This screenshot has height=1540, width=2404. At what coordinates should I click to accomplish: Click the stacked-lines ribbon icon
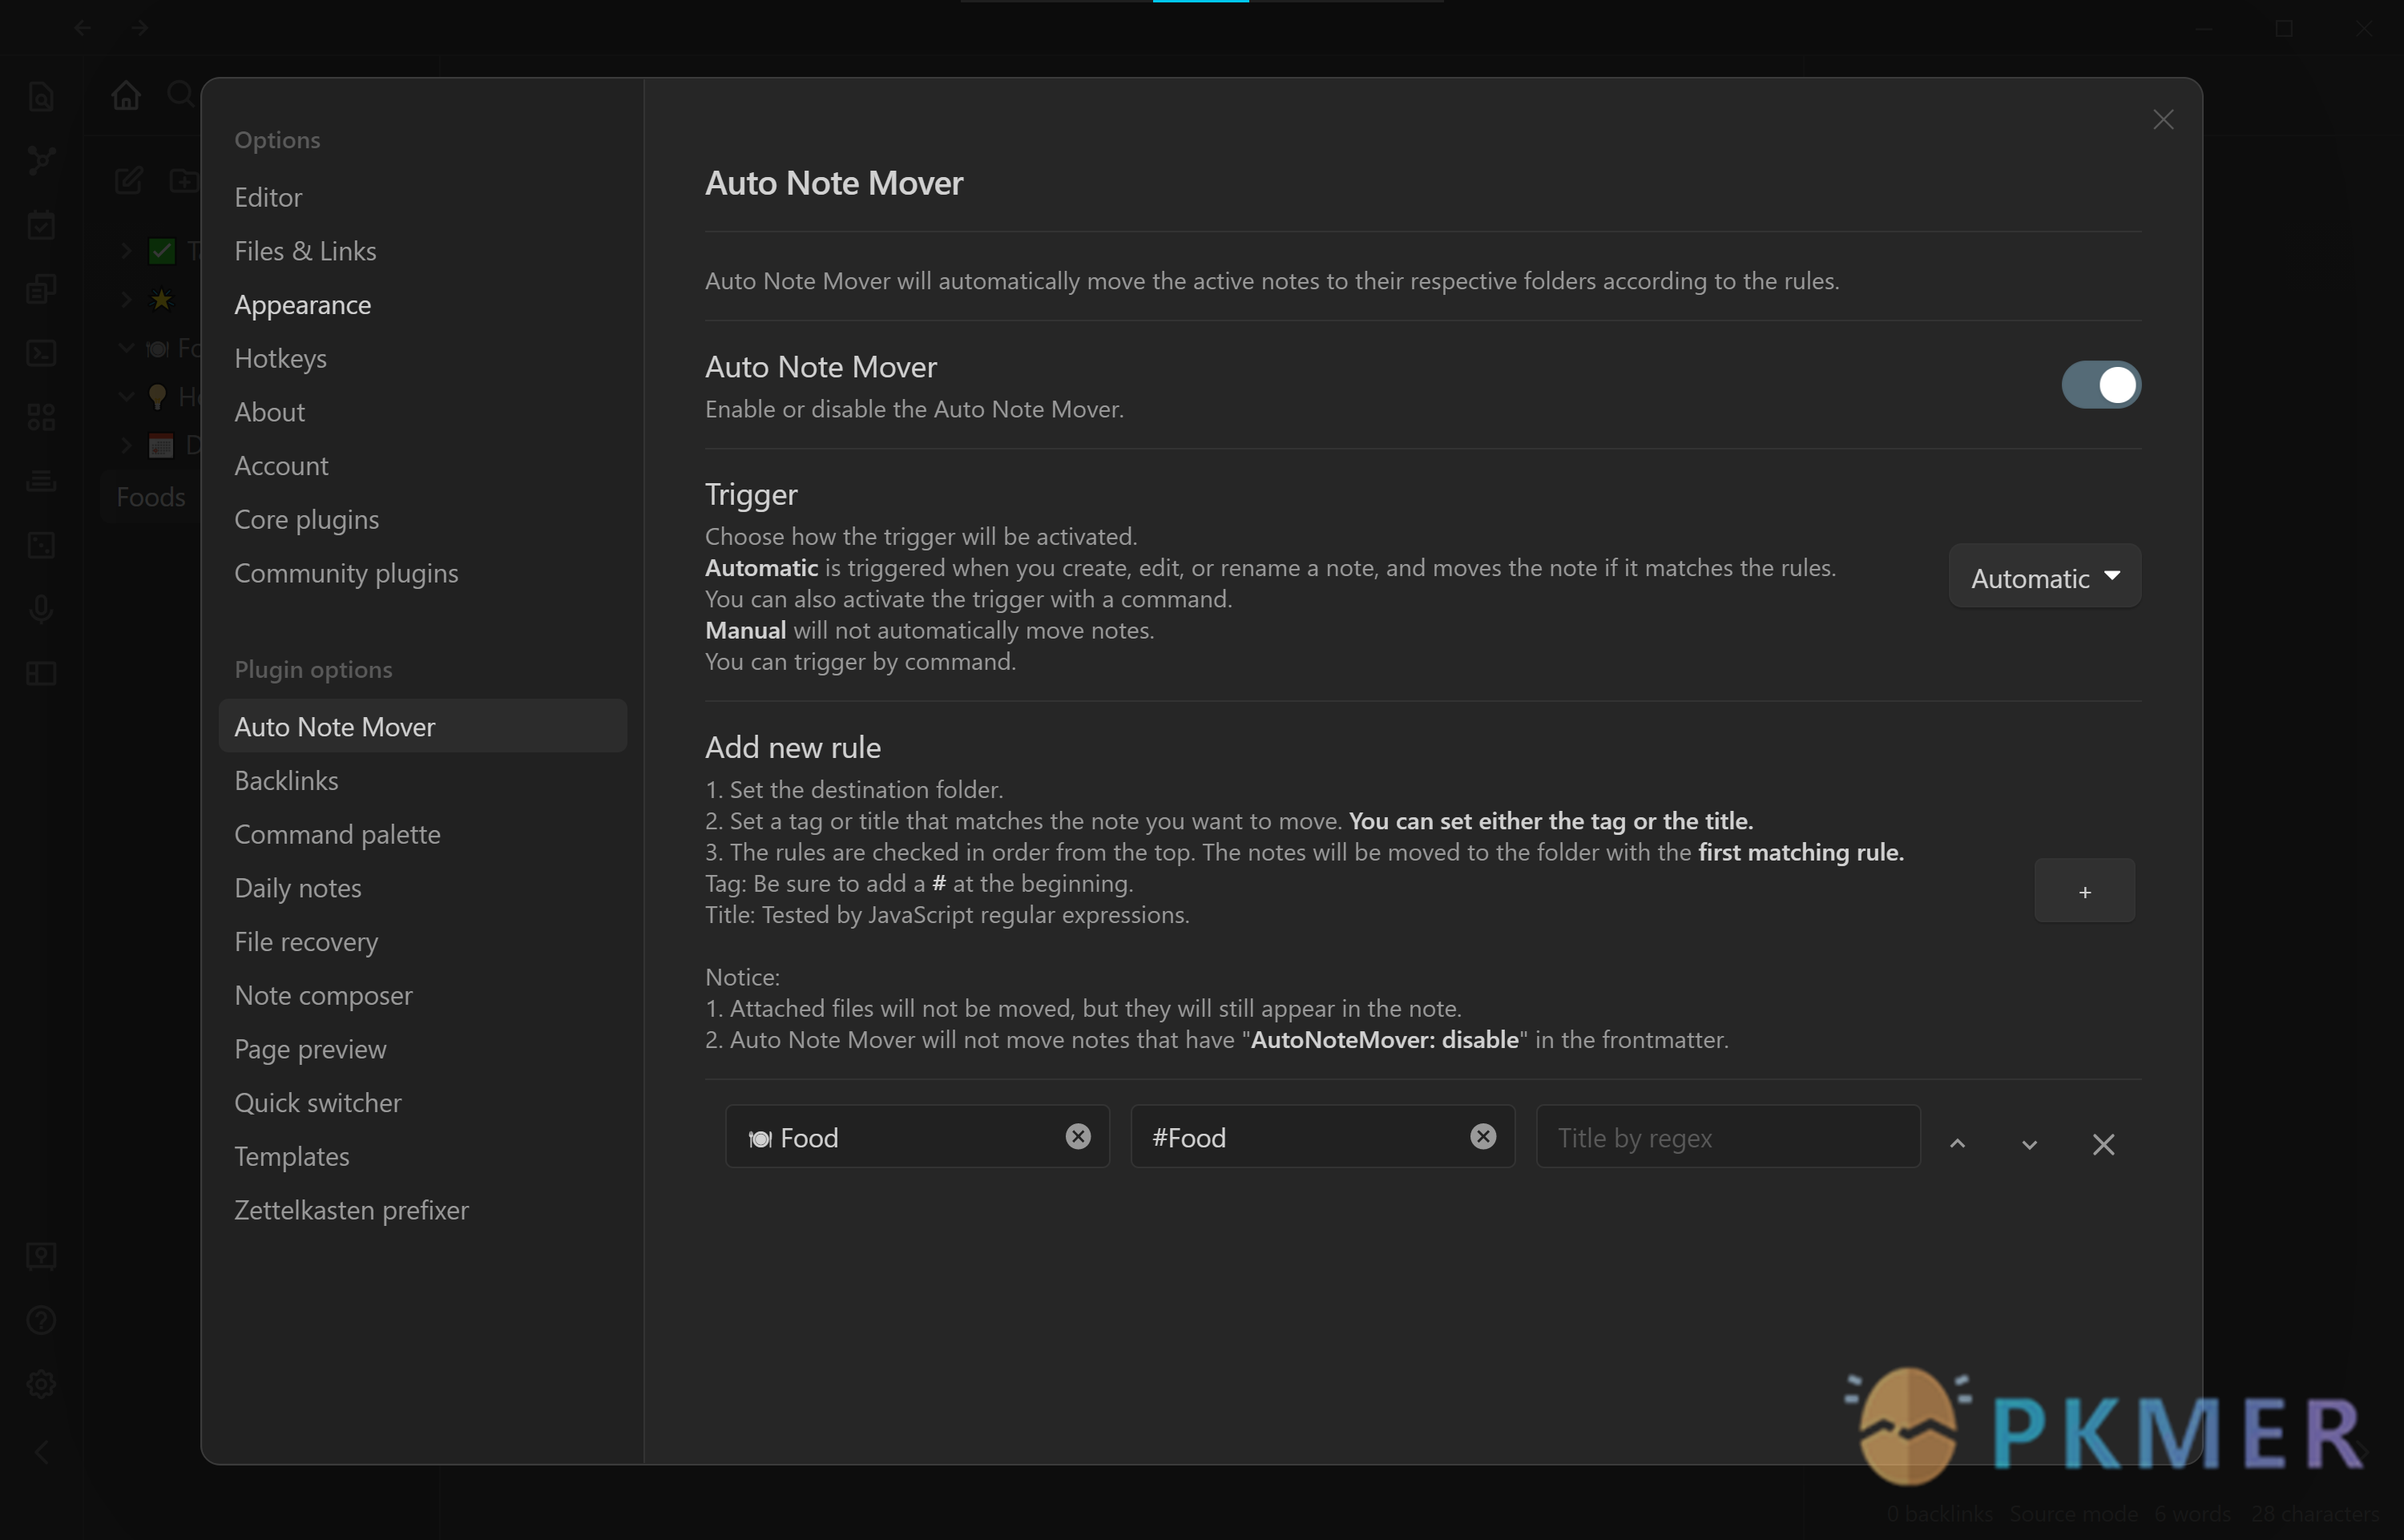41,481
